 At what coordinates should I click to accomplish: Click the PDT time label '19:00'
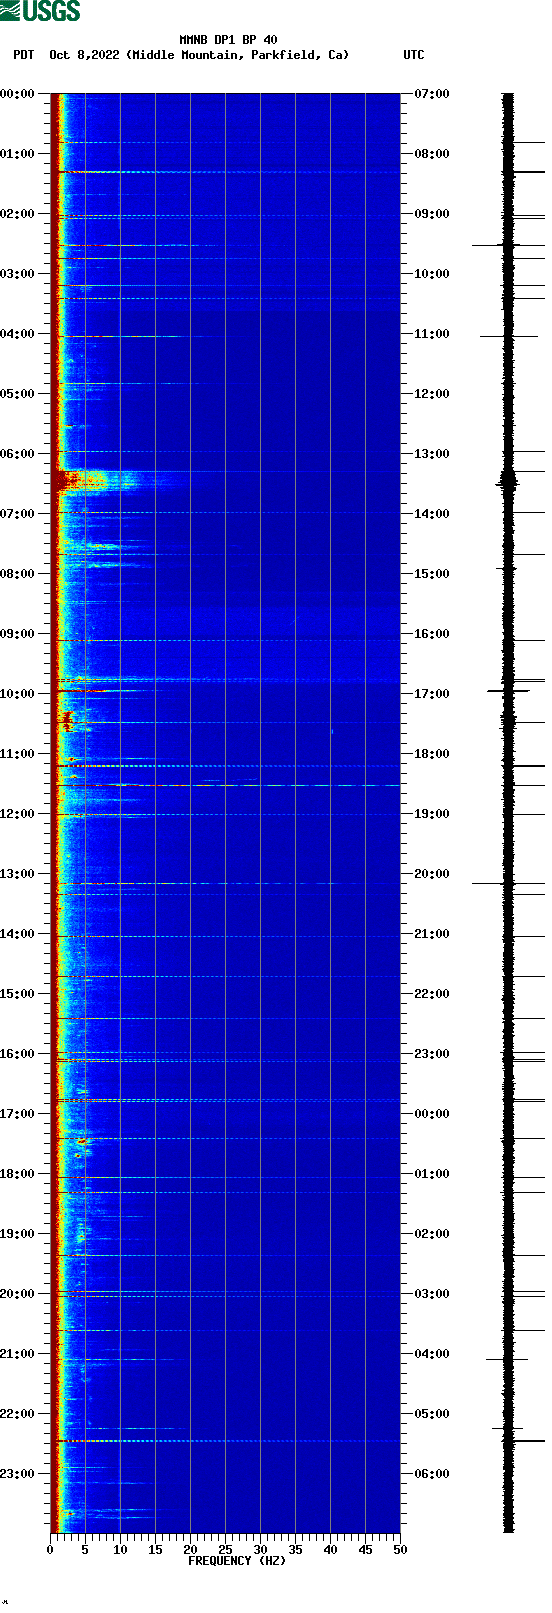(x=18, y=1234)
